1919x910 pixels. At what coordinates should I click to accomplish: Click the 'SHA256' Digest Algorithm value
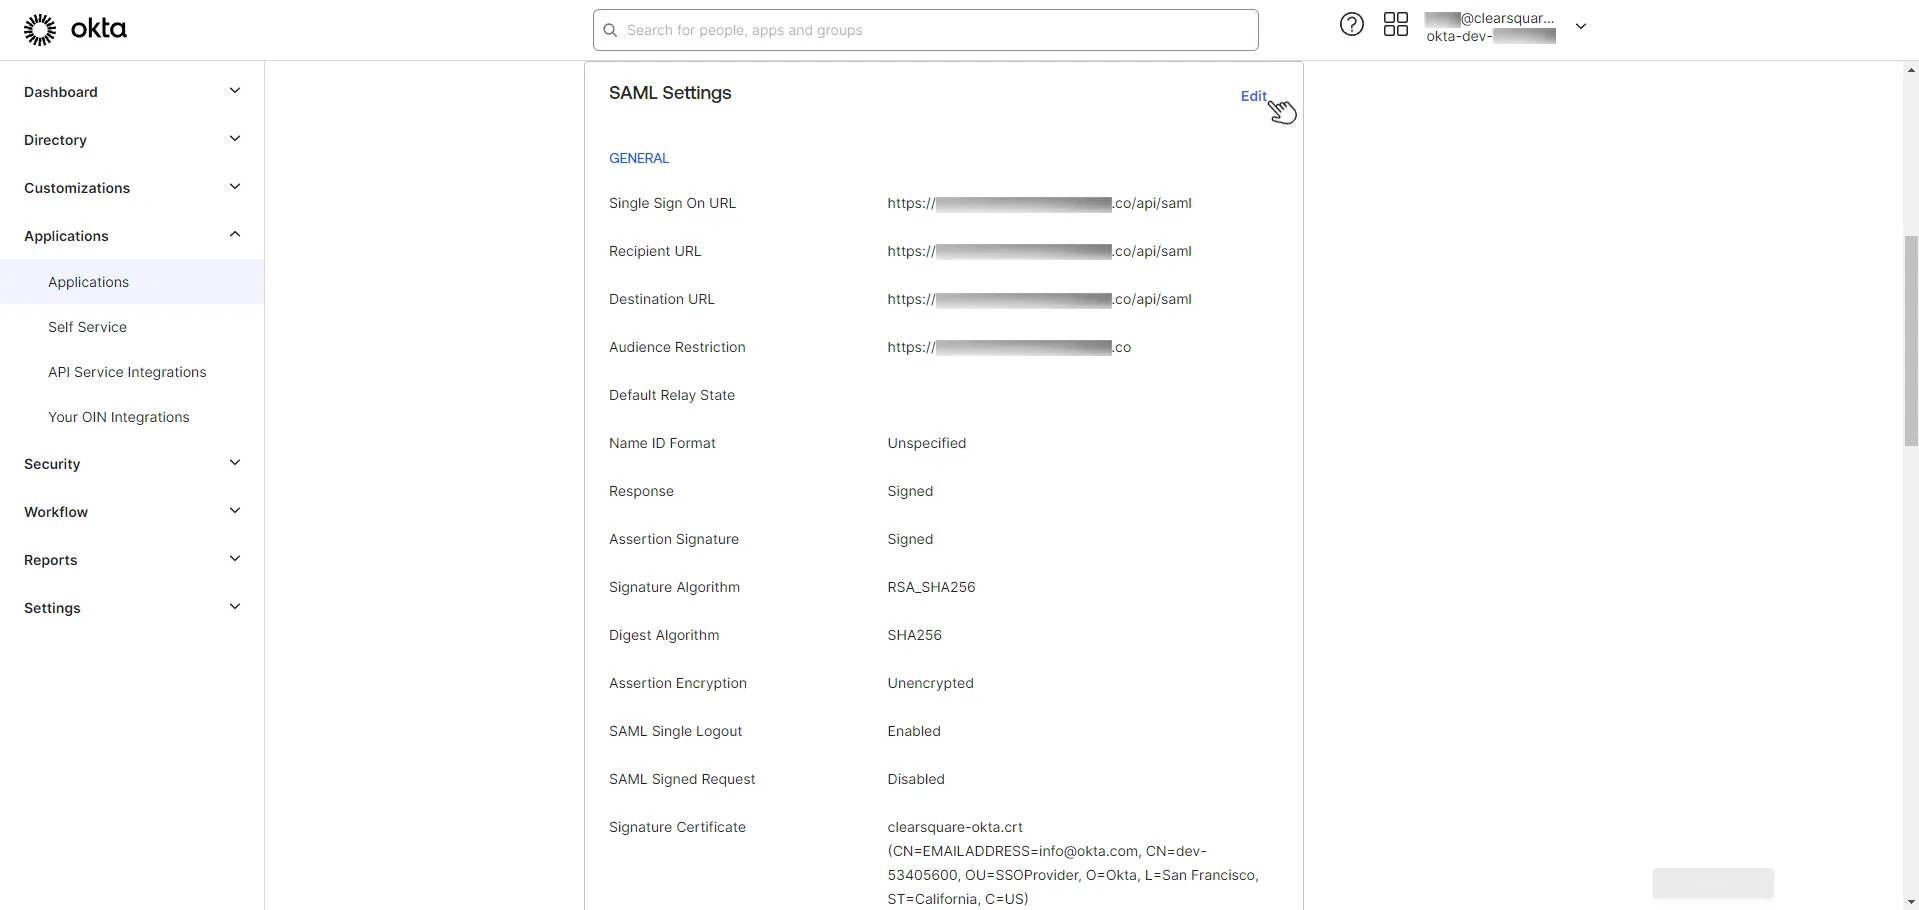(914, 635)
